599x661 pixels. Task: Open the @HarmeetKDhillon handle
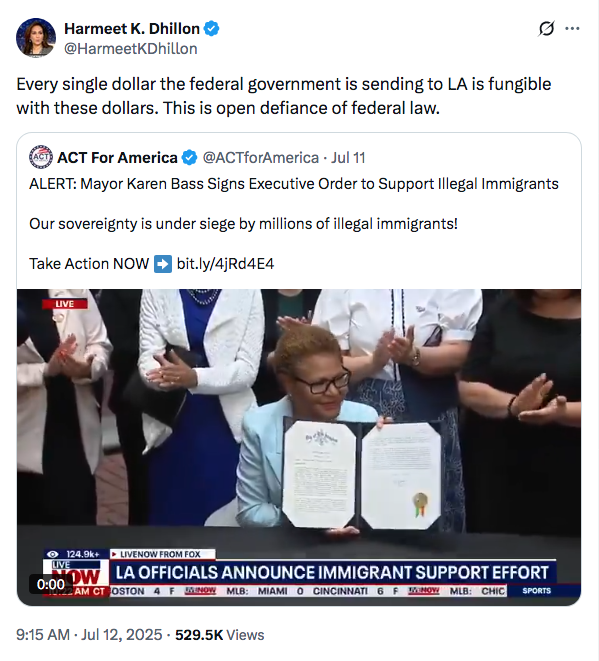131,49
